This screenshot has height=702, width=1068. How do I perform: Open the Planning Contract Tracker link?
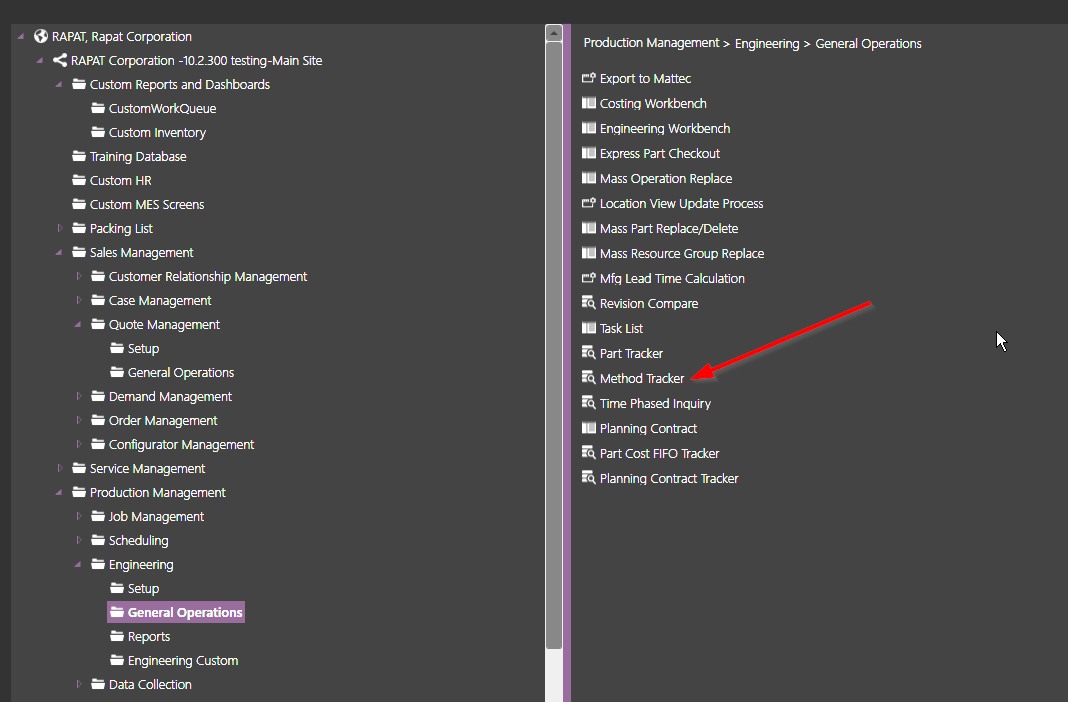coord(669,478)
